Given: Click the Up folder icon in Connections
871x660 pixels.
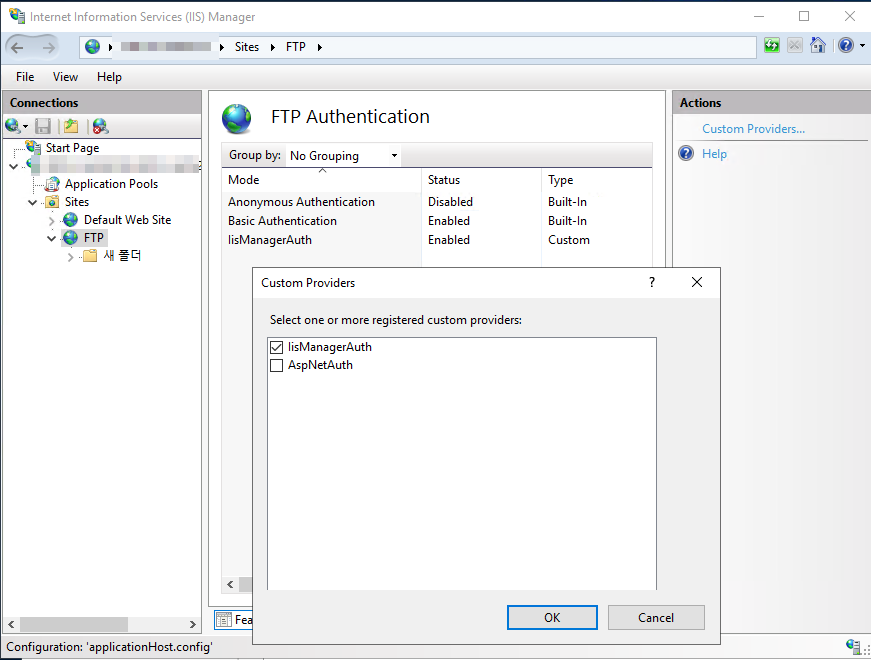Looking at the screenshot, I should coord(71,126).
